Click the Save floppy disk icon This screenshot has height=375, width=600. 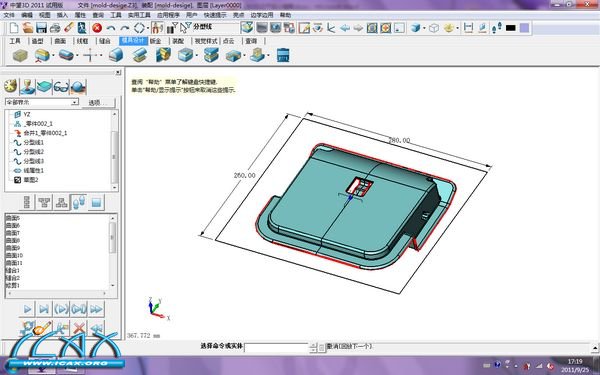[x=41, y=28]
